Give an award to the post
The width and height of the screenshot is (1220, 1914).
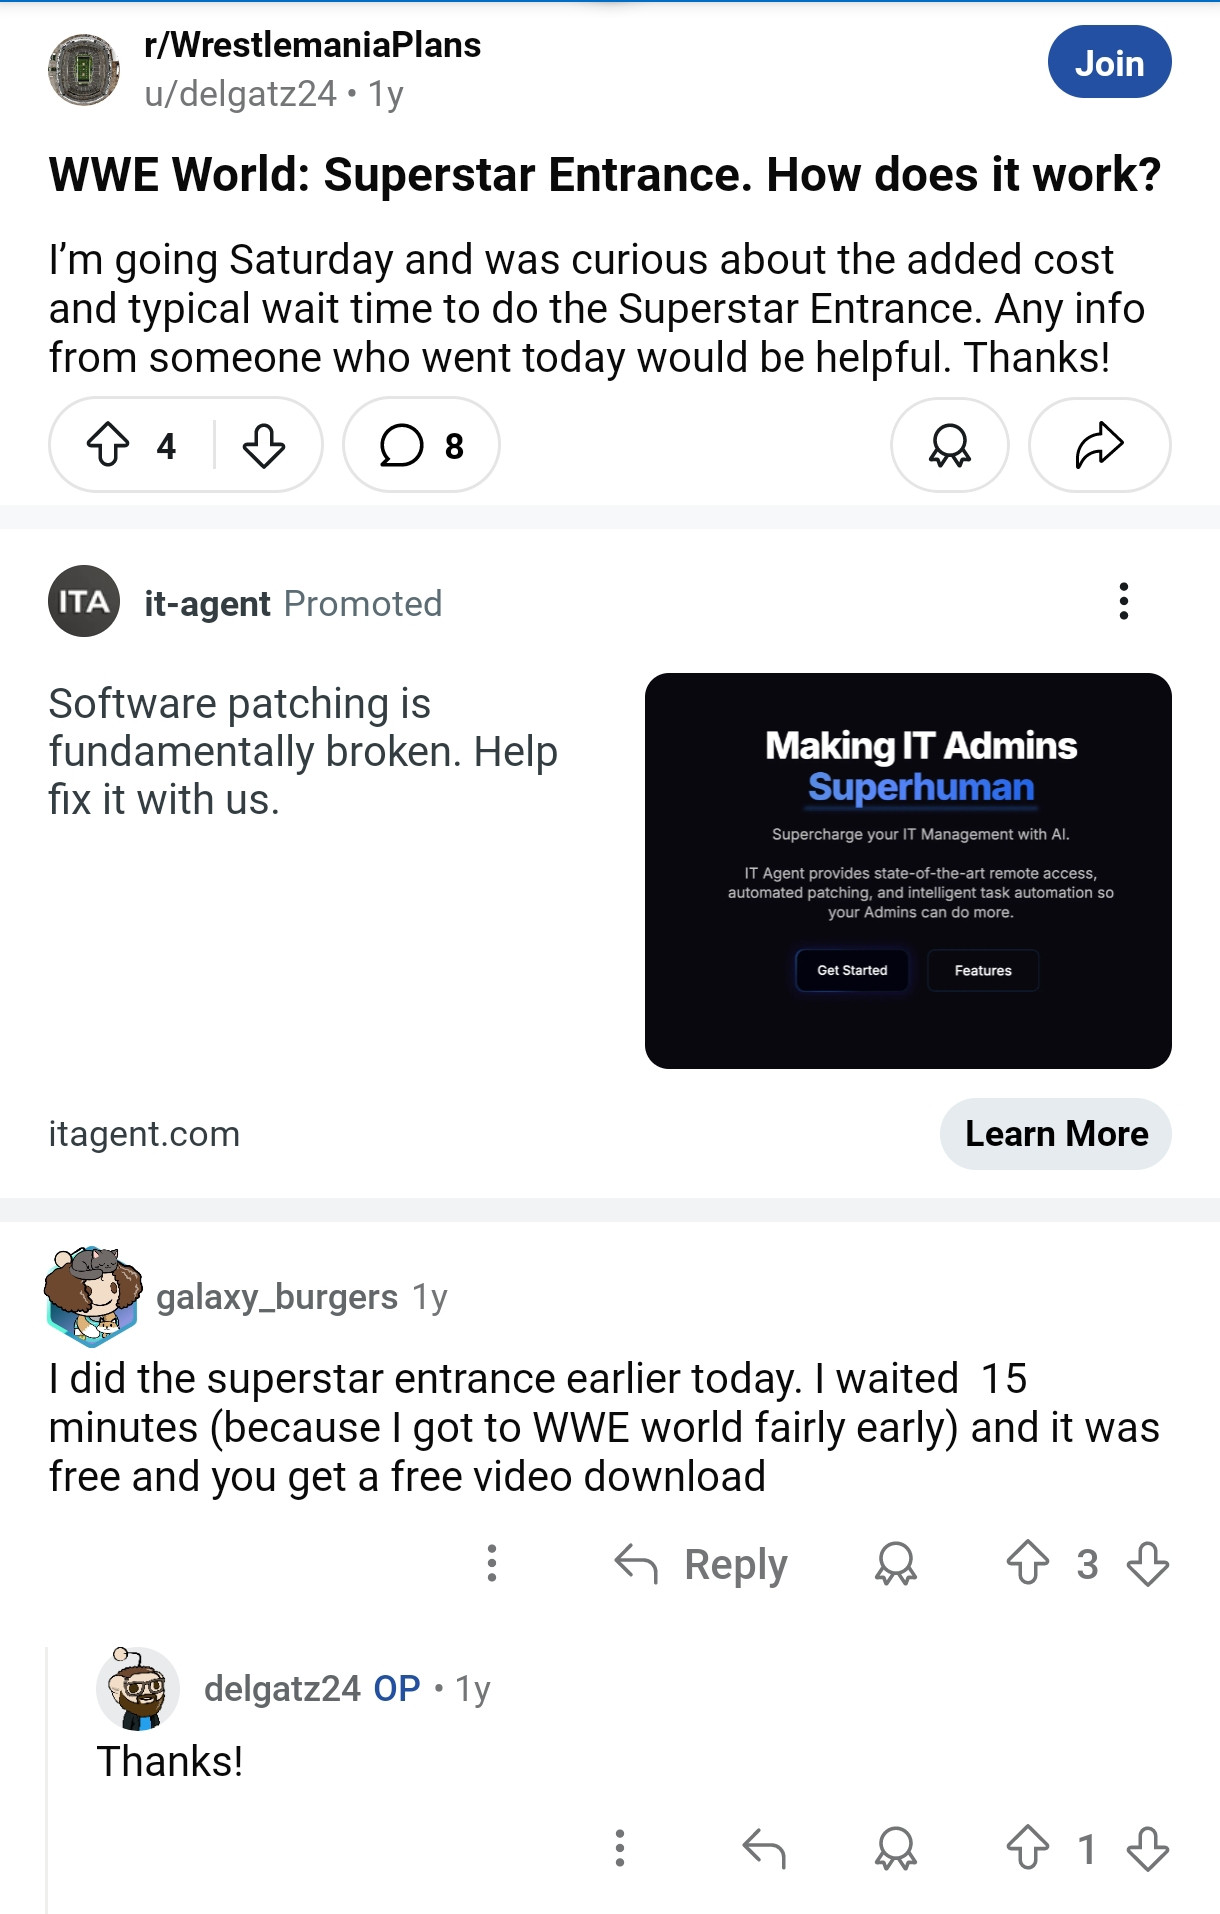[x=950, y=445]
